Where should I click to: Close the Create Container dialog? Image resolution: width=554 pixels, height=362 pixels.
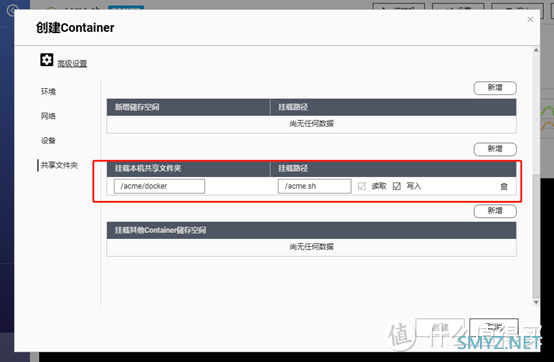pyautogui.click(x=530, y=19)
